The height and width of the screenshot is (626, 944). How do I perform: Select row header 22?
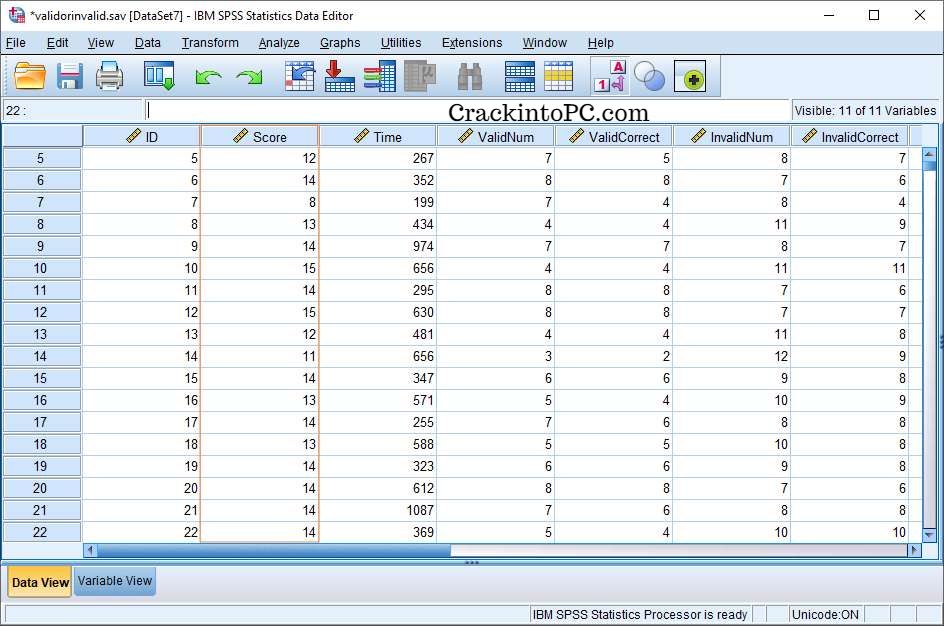click(41, 532)
